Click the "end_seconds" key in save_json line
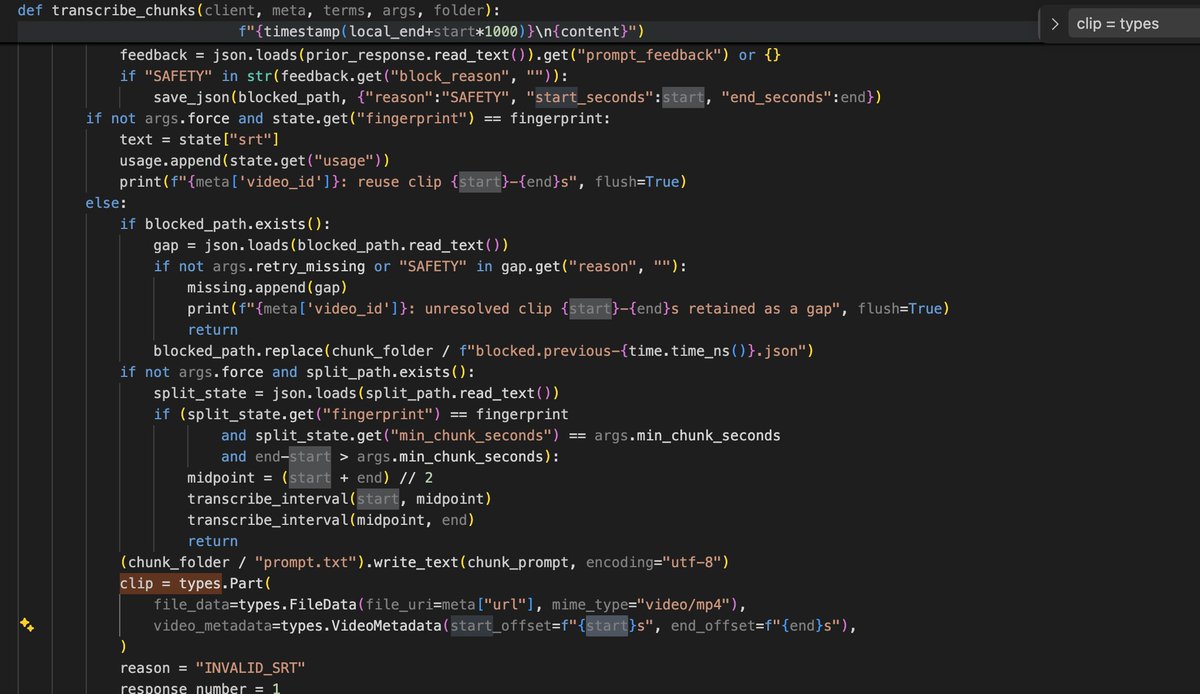This screenshot has width=1200, height=694. point(776,97)
